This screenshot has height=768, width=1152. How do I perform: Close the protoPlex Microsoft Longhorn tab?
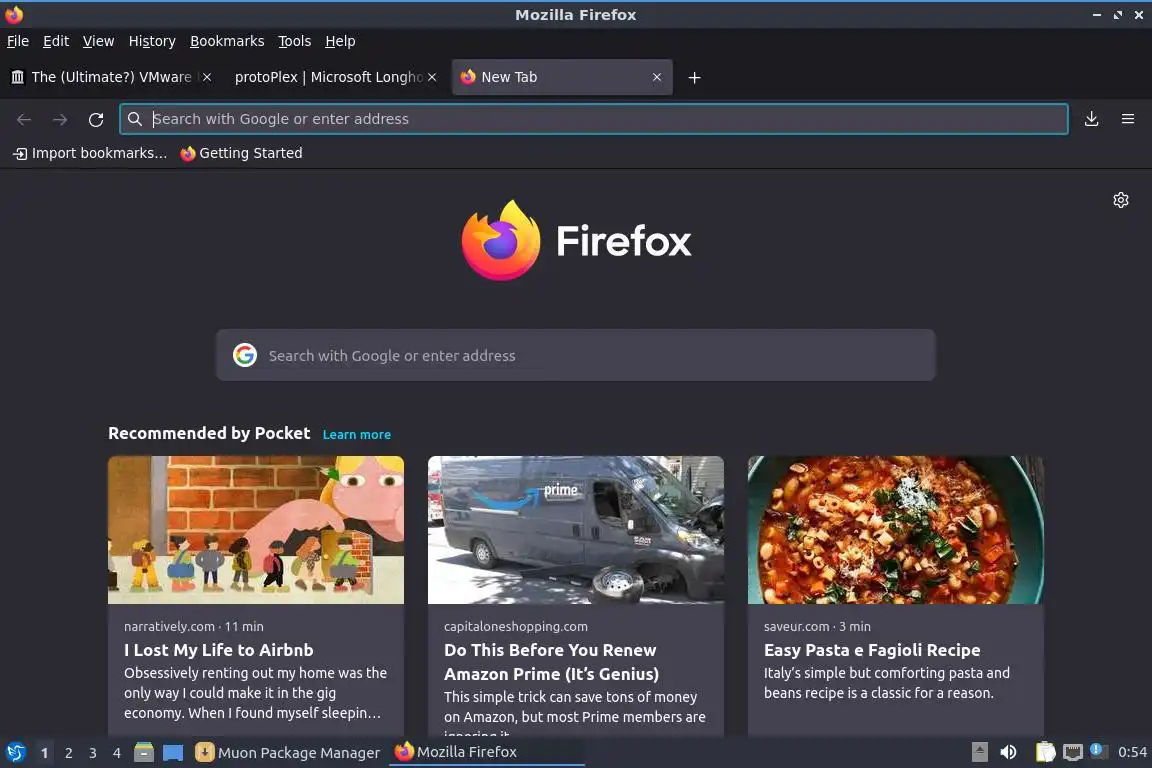point(432,77)
